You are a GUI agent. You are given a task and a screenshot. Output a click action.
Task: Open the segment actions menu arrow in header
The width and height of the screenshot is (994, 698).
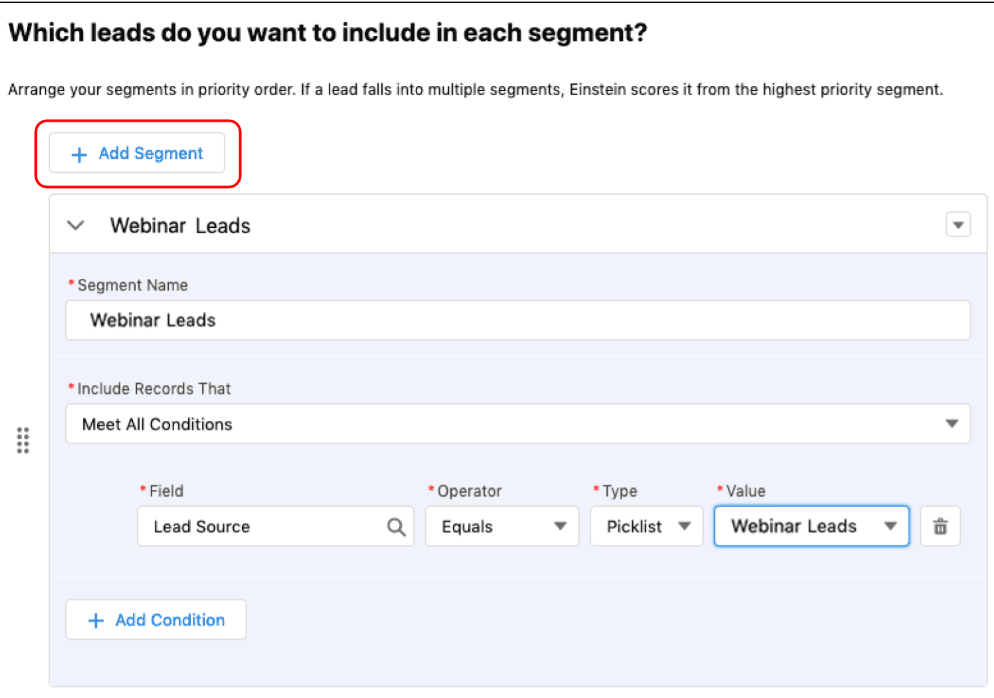(x=958, y=226)
